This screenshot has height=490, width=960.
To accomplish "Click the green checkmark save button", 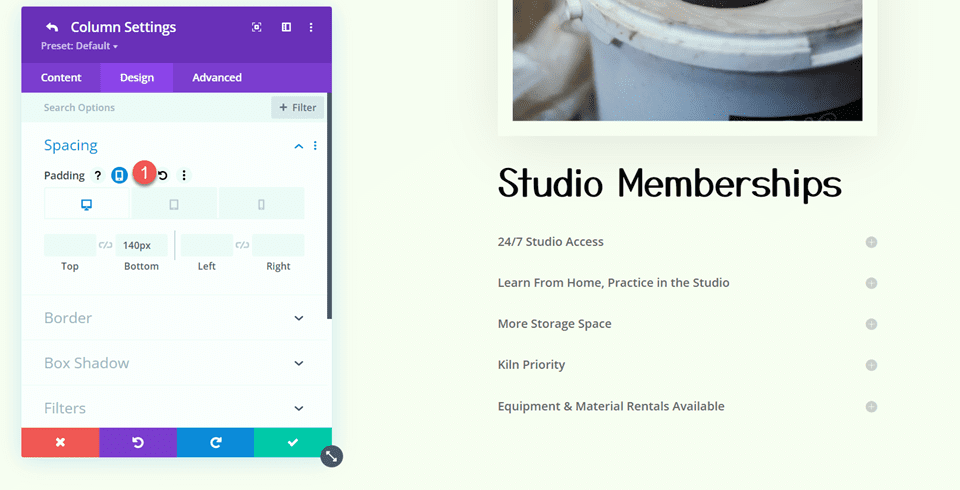I will pos(292,442).
